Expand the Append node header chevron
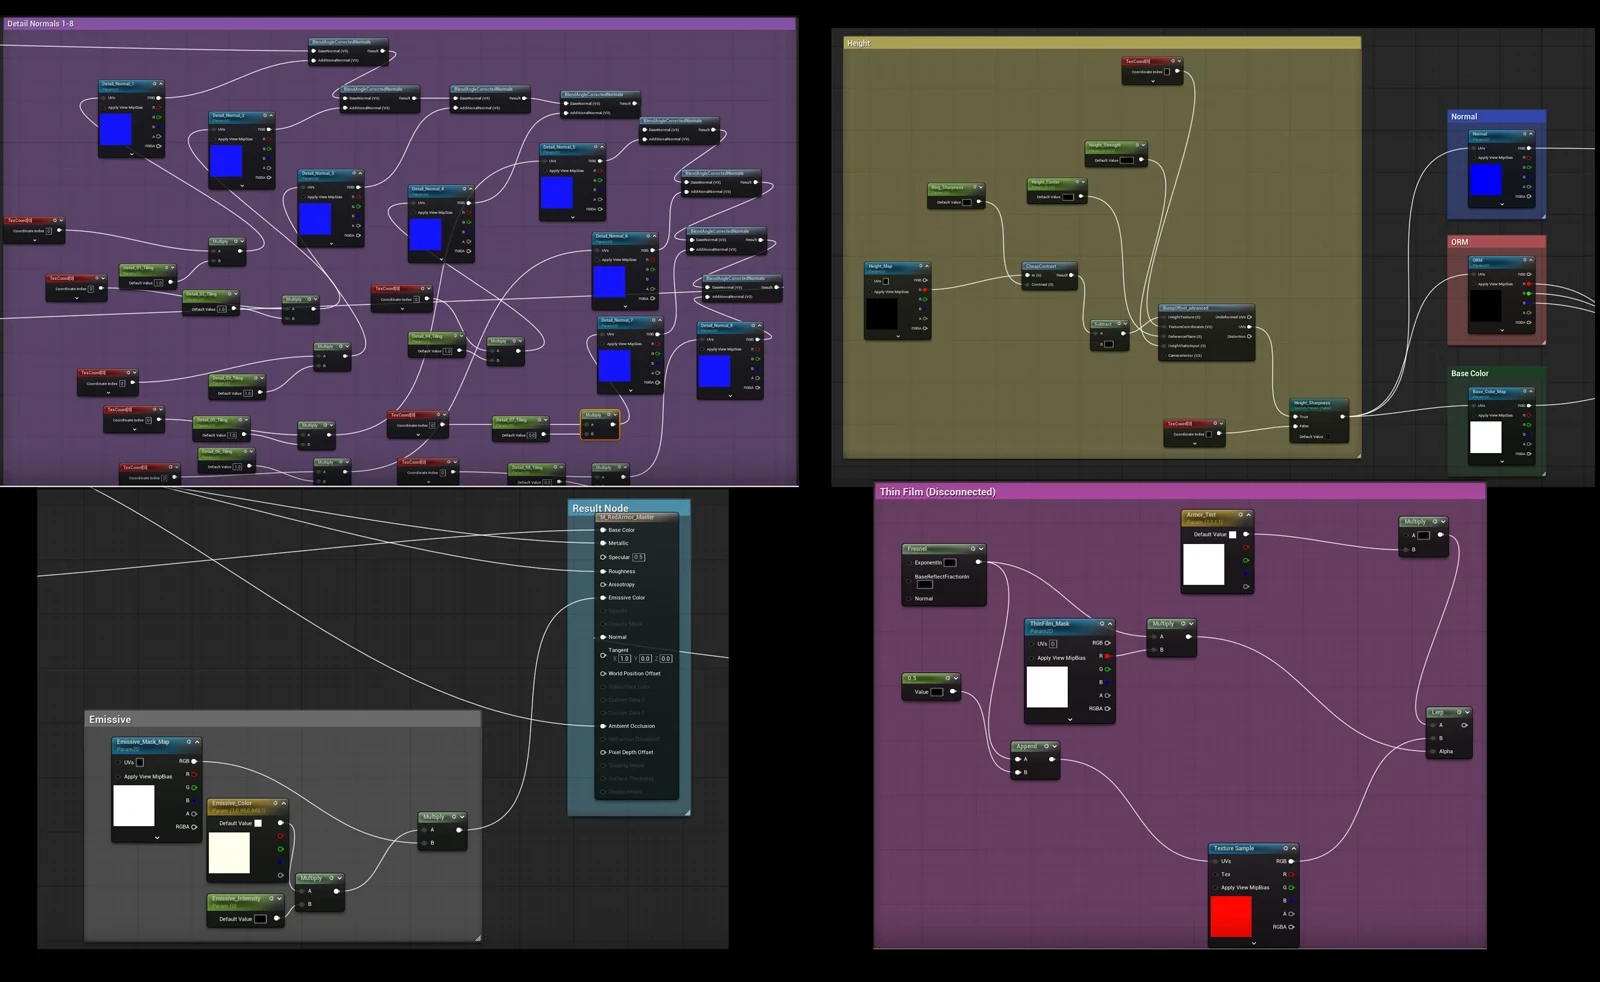 pos(1054,746)
